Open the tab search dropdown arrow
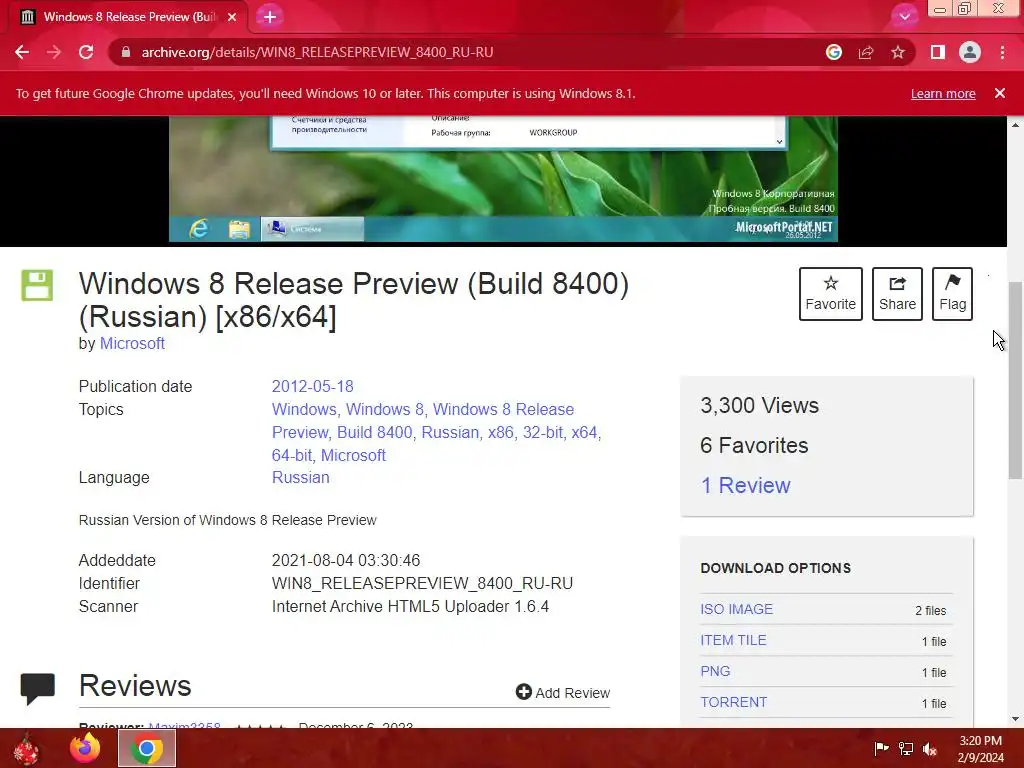 coord(904,17)
